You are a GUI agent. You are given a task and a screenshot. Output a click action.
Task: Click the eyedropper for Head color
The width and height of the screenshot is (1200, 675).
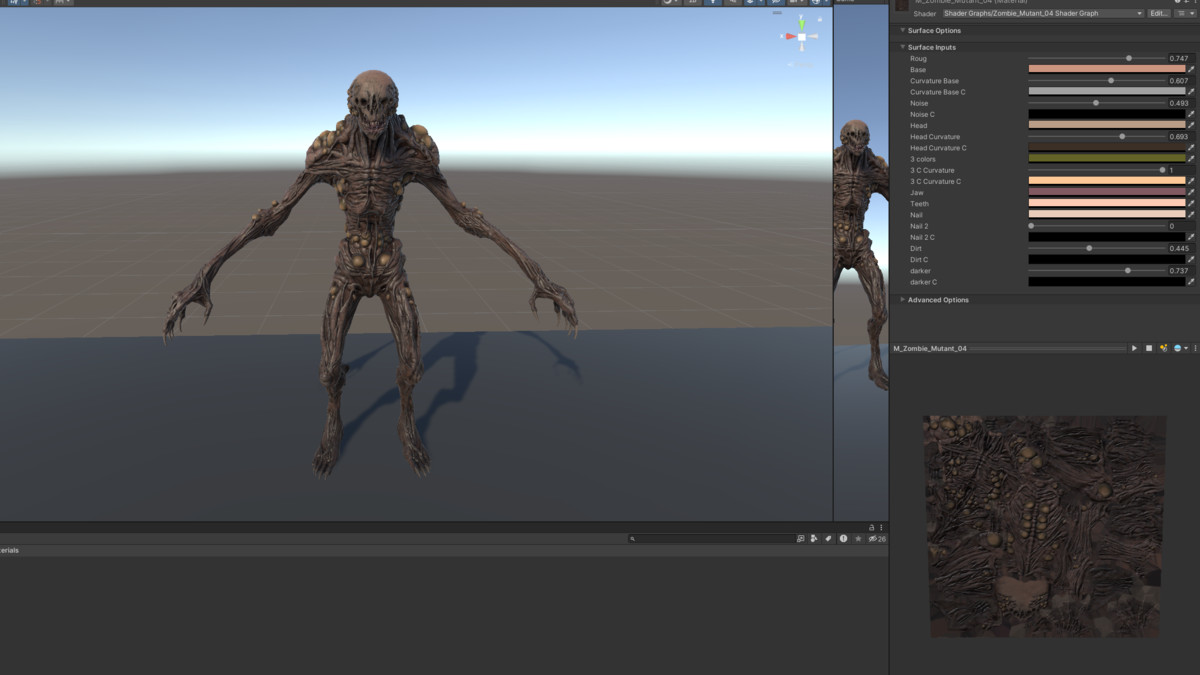(1191, 126)
